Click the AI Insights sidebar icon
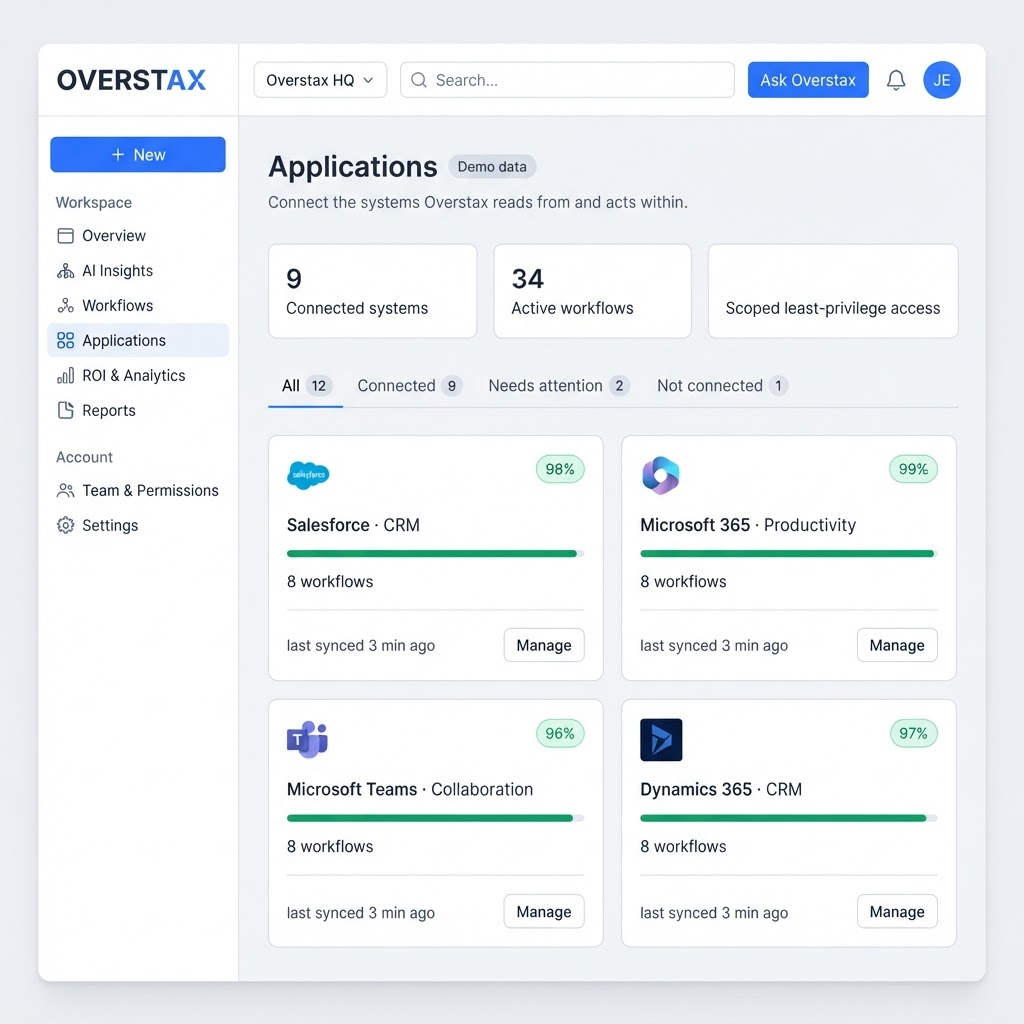Screen dimensions: 1024x1024 coord(65,271)
